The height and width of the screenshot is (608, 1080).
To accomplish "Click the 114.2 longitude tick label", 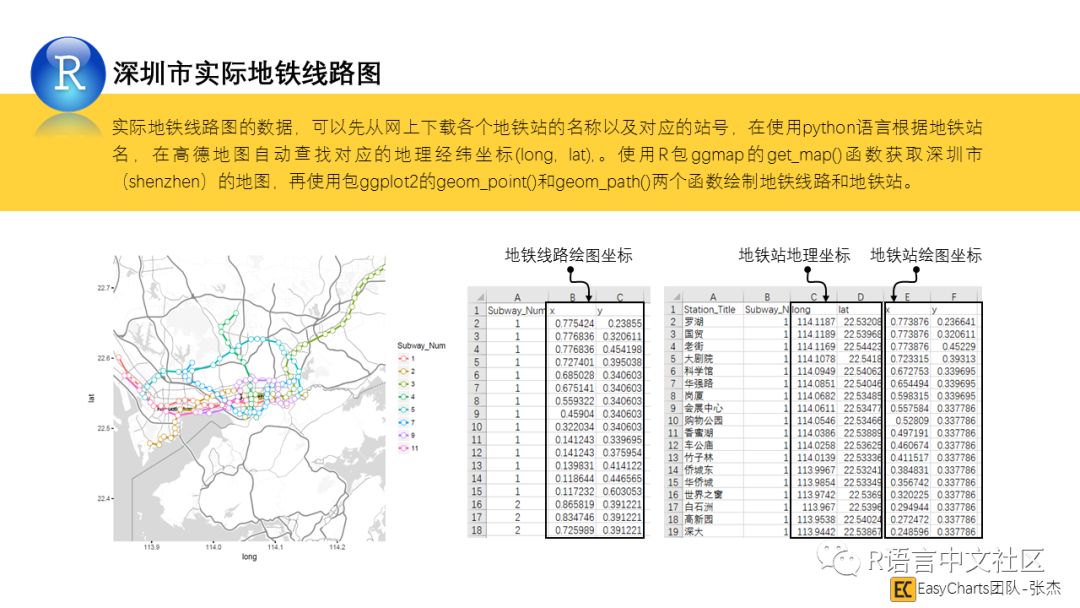I will 337,547.
